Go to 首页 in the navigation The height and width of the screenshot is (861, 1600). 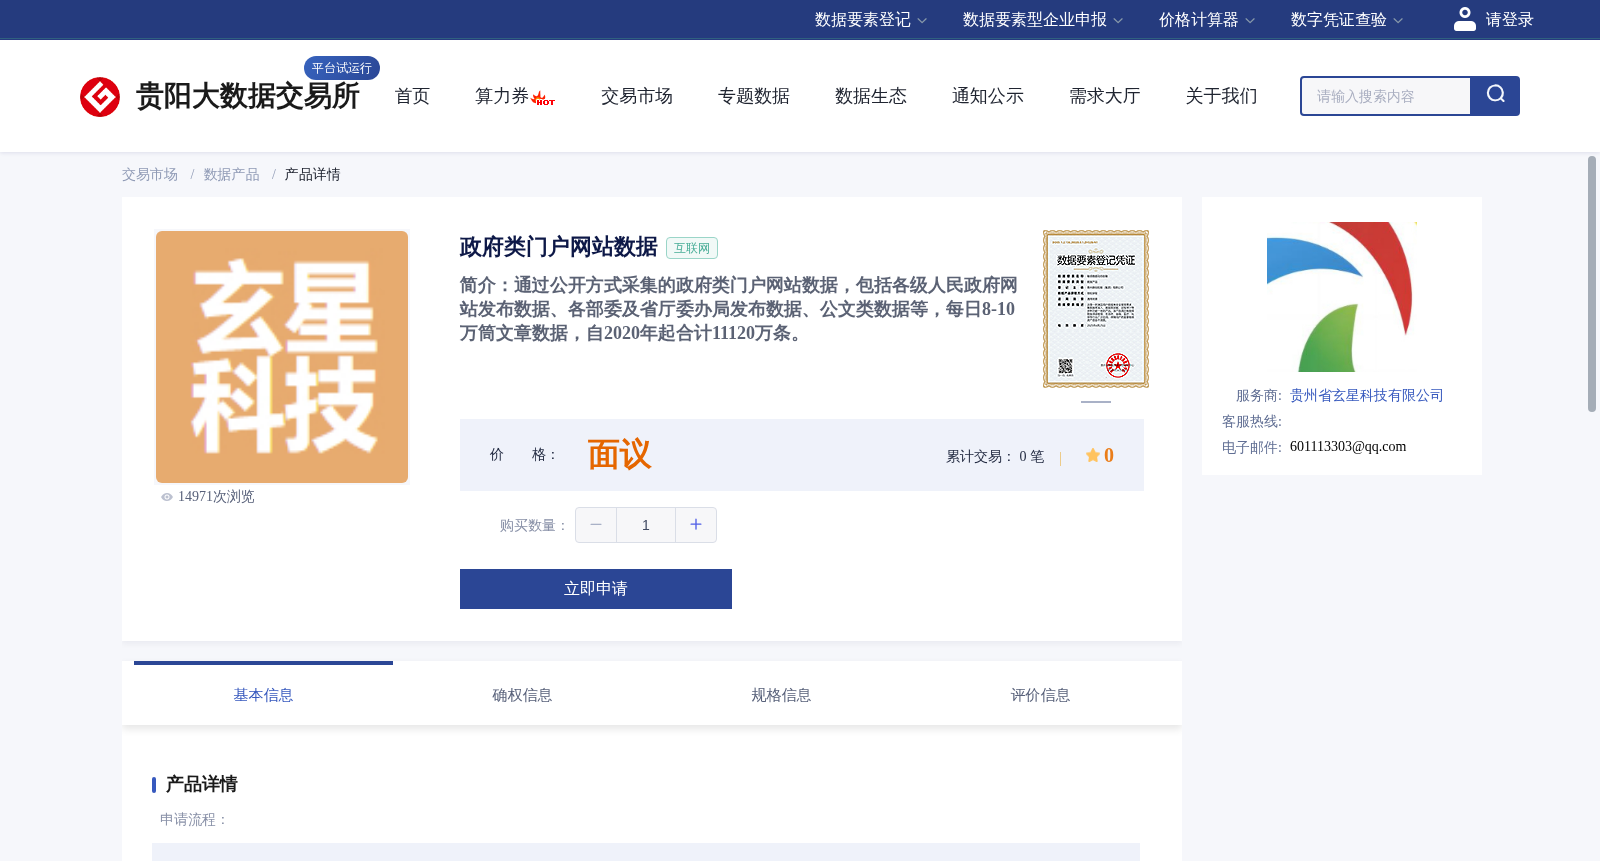(412, 96)
